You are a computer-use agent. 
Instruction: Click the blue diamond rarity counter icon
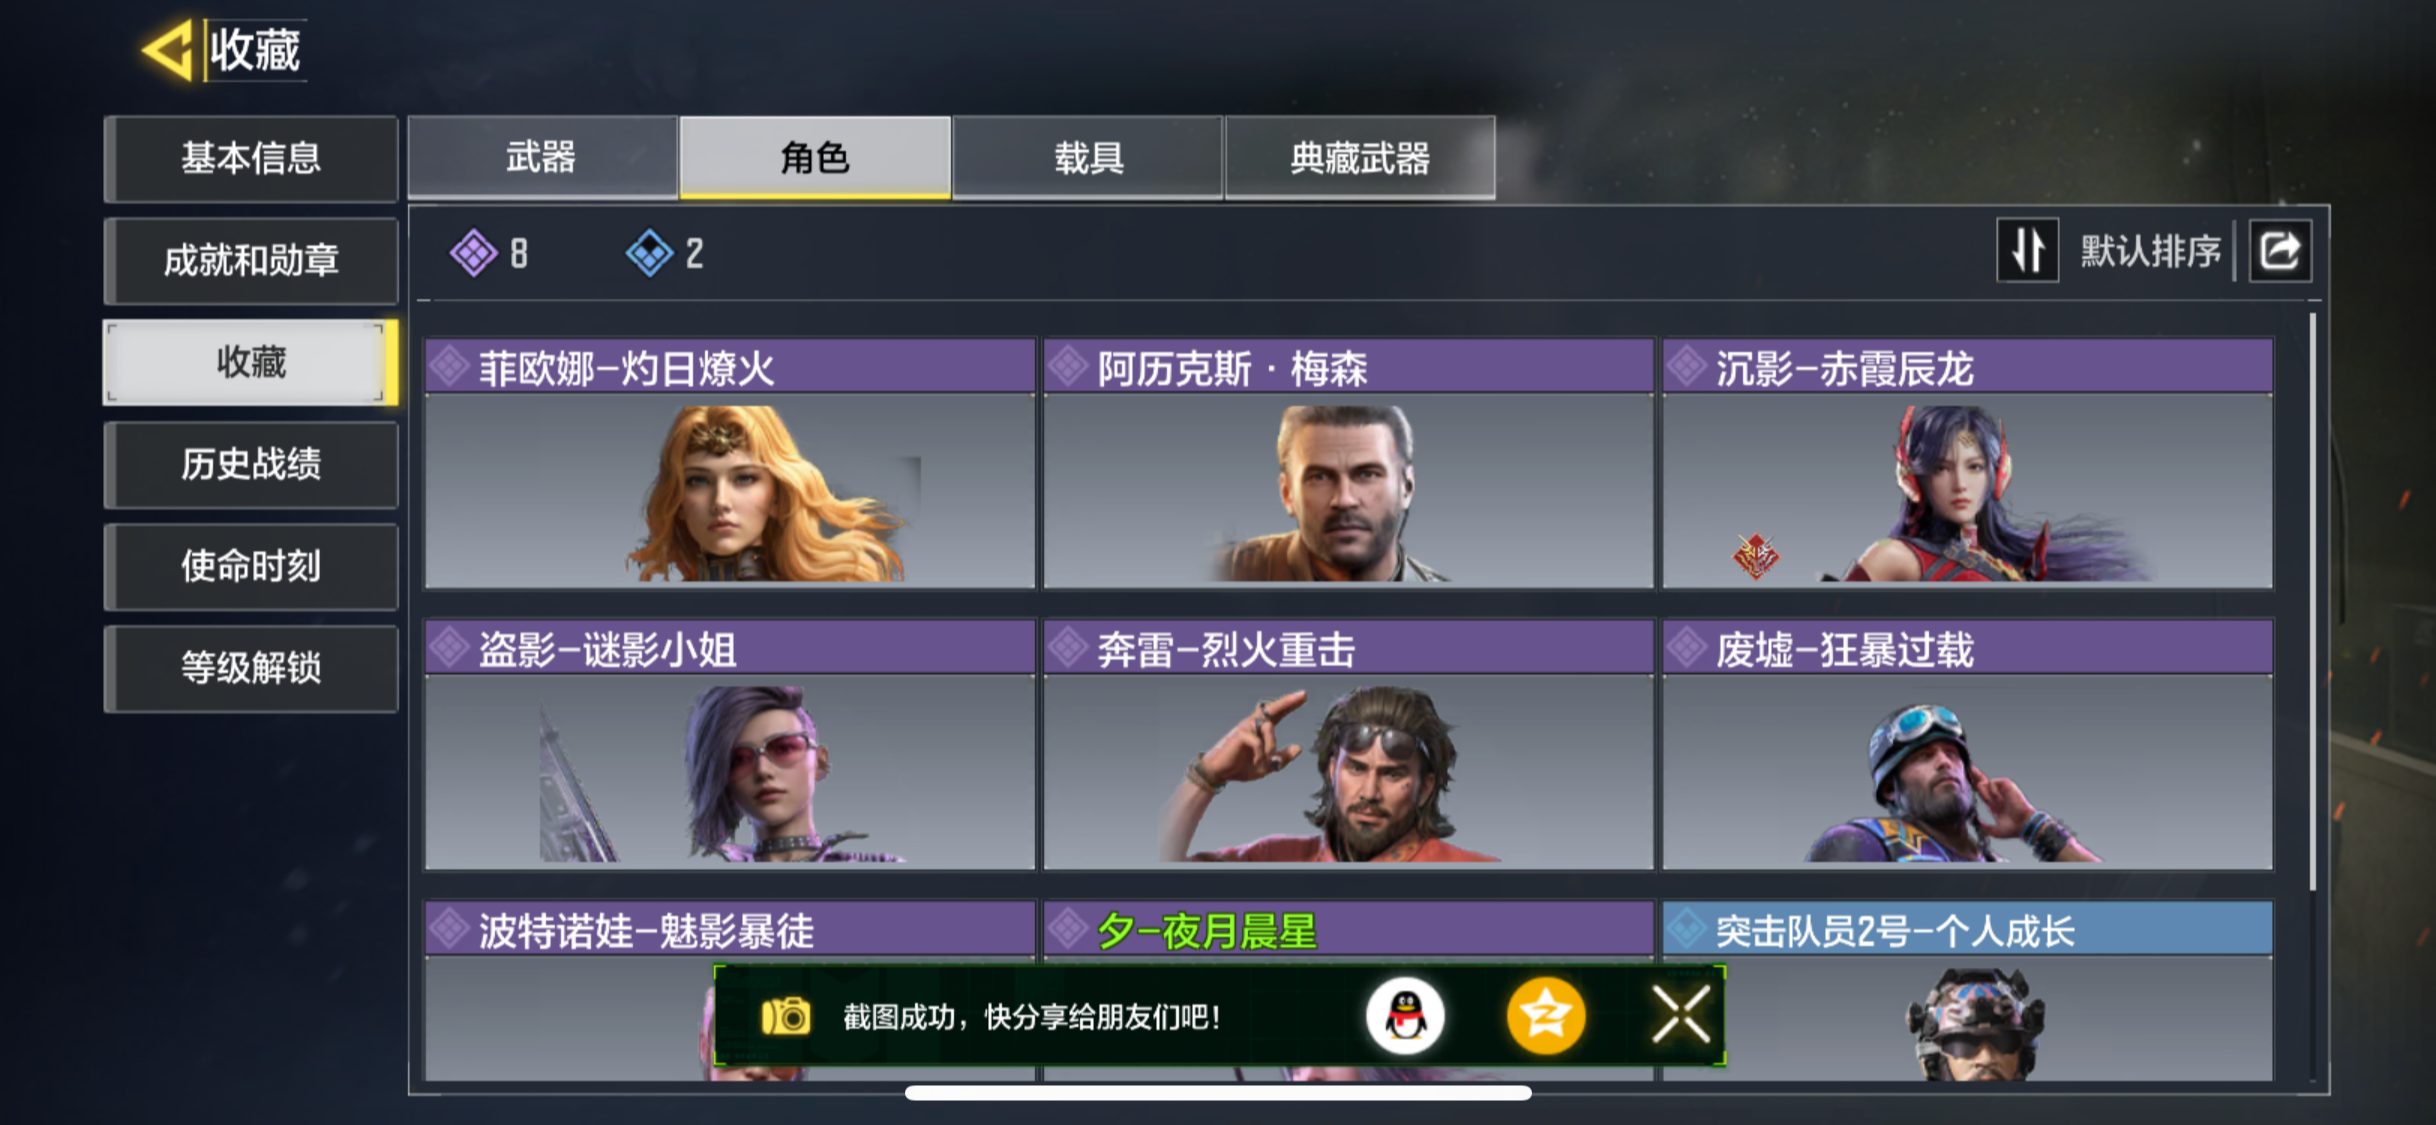tap(649, 253)
